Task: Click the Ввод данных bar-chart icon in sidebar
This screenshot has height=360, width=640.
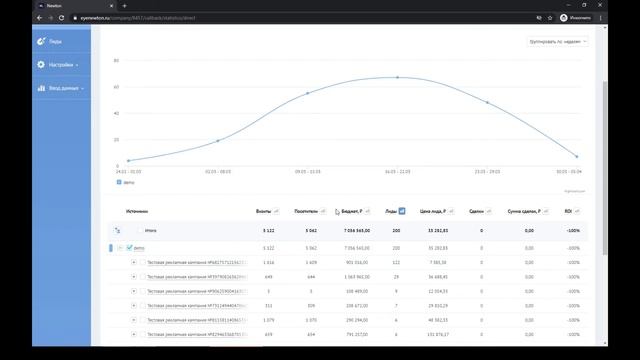Action: point(41,88)
